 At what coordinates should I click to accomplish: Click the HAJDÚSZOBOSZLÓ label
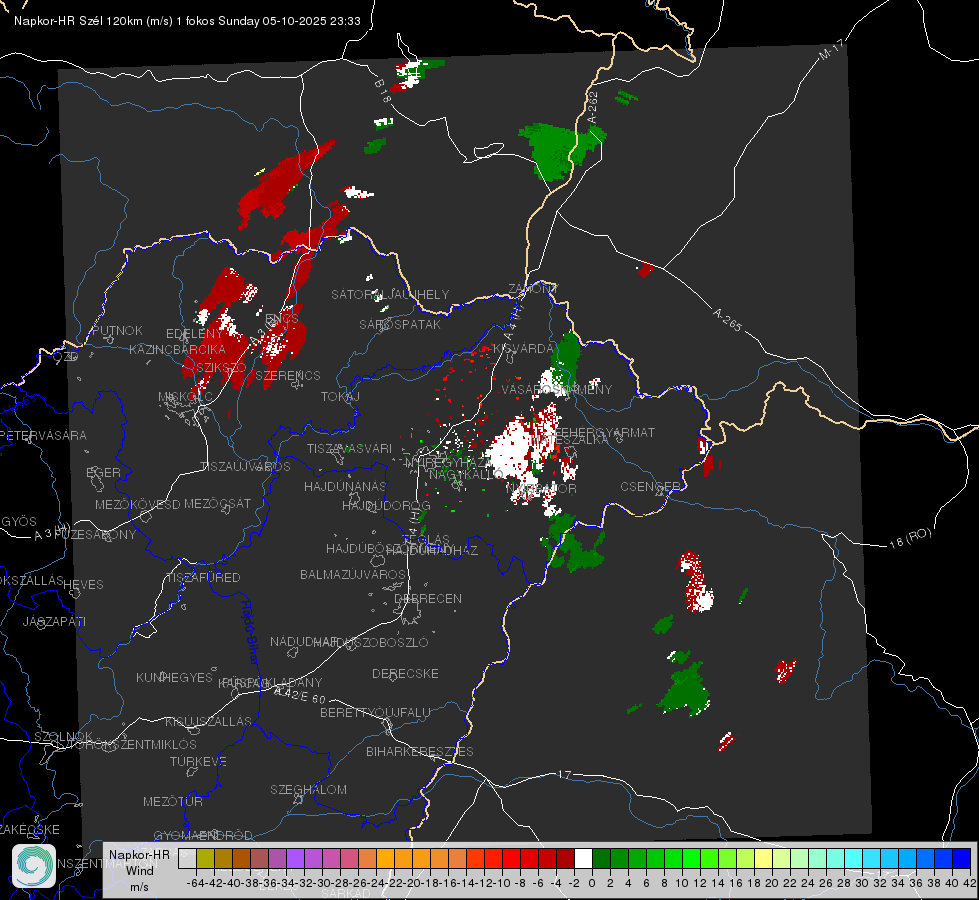371,642
